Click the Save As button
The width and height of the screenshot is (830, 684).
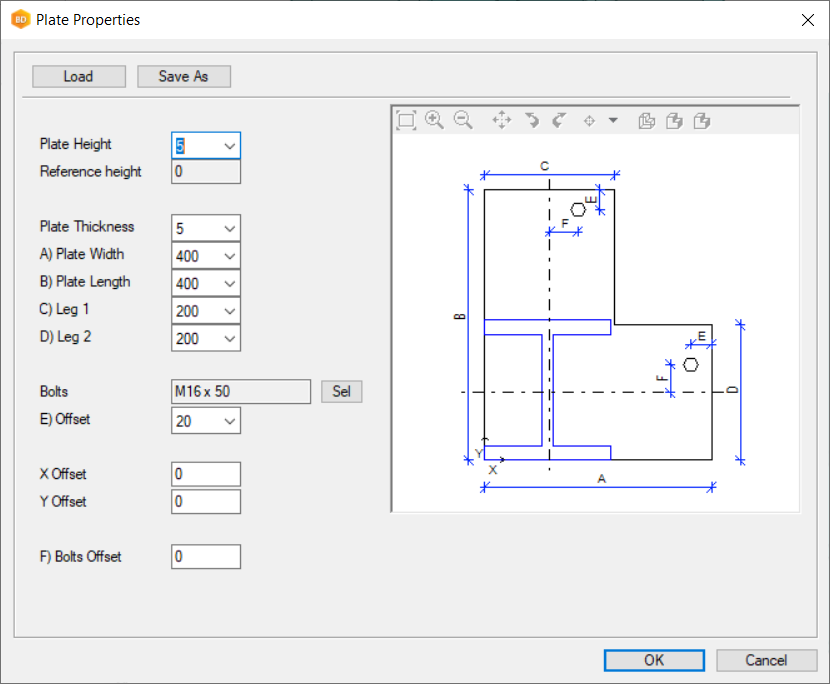click(x=184, y=77)
